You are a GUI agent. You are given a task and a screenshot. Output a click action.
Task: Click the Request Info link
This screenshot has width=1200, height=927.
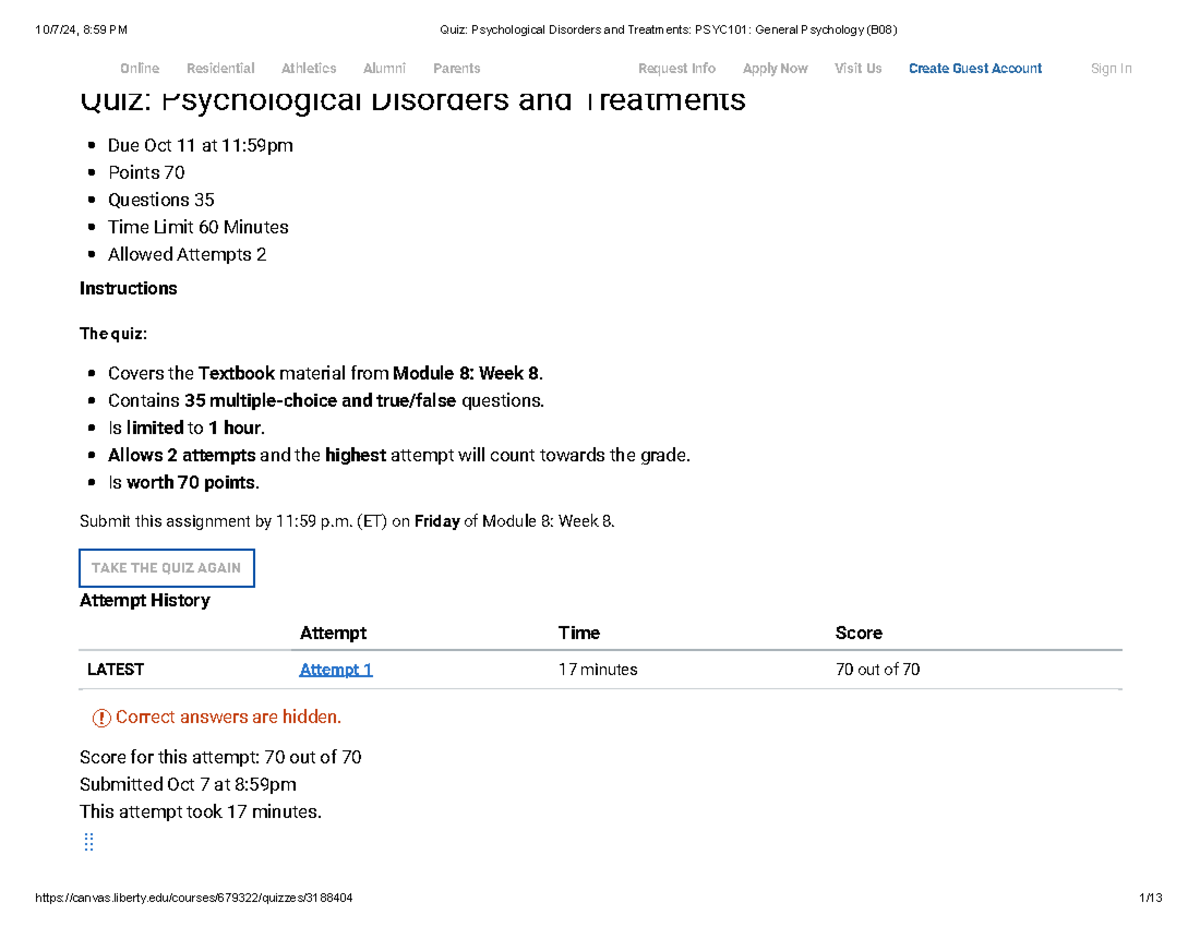(x=676, y=69)
